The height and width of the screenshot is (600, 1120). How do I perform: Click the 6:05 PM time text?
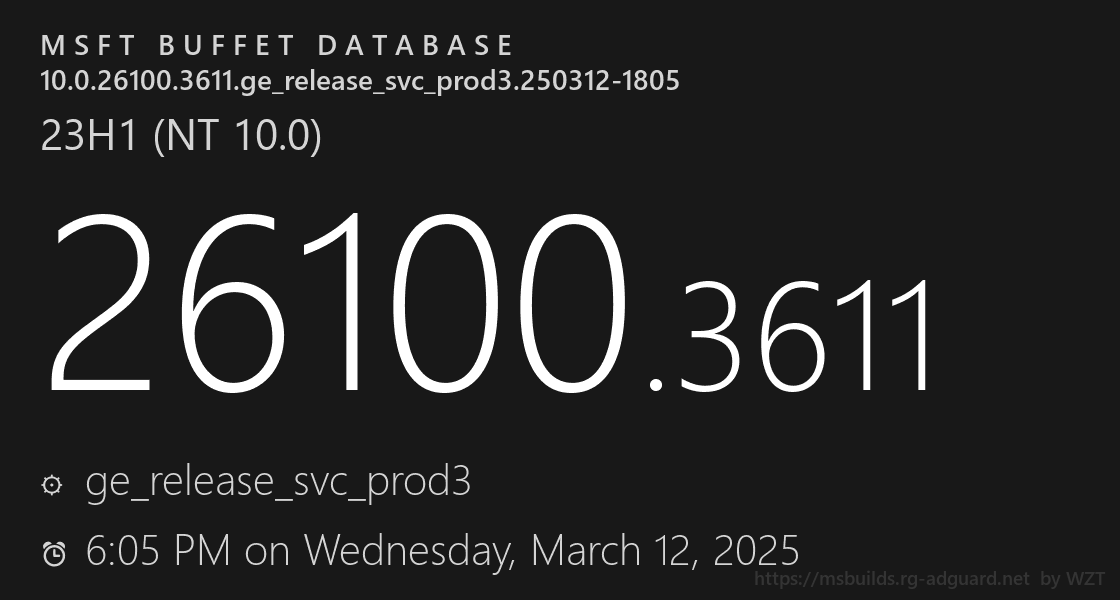[158, 551]
